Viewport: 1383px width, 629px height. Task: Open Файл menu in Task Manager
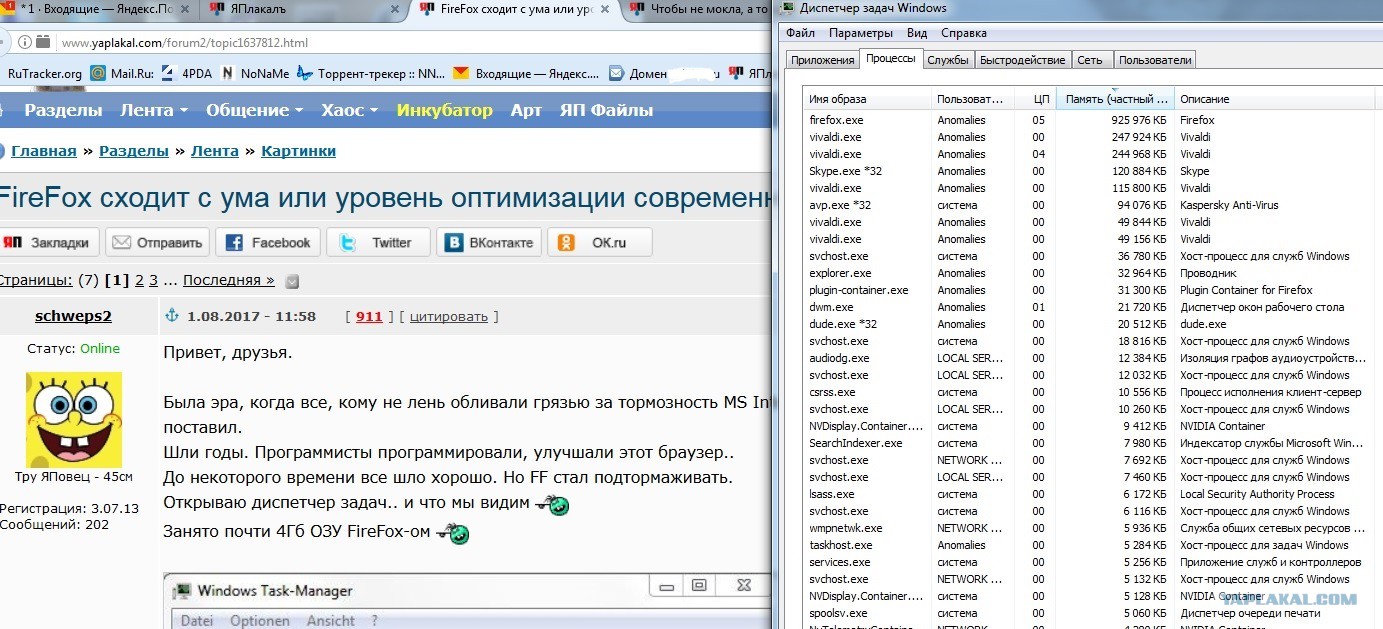pos(801,33)
